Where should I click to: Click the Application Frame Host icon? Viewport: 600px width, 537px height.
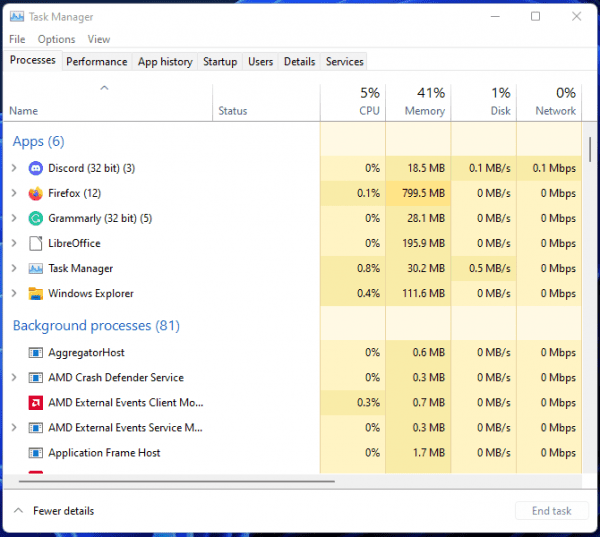[x=36, y=453]
